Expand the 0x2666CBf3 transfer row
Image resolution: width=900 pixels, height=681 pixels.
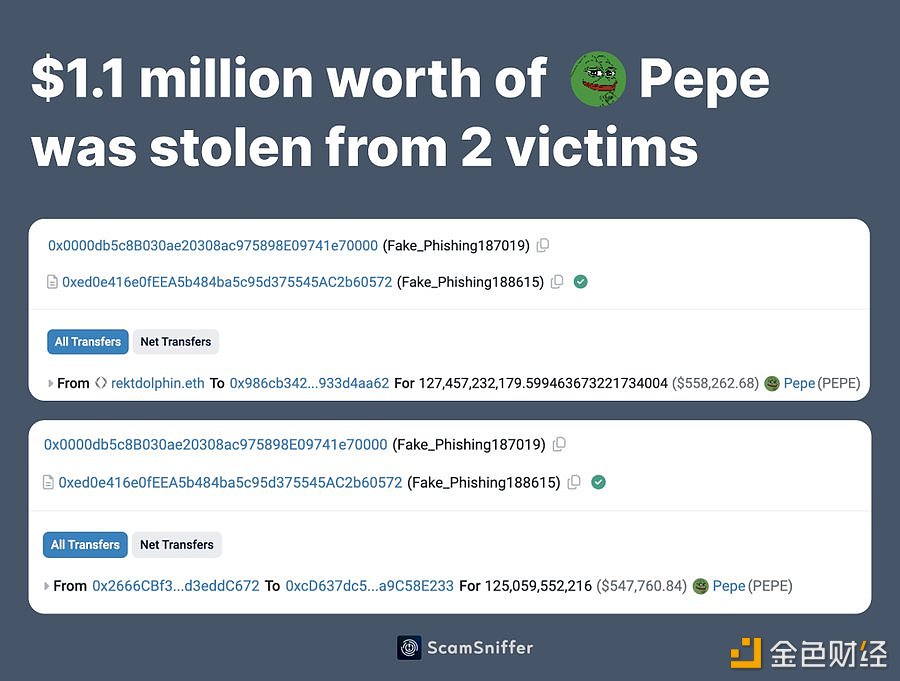point(46,586)
